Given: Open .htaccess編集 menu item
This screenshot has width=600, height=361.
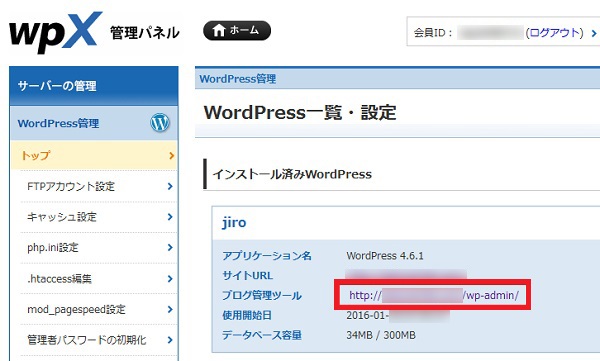Looking at the screenshot, I should pos(99,279).
